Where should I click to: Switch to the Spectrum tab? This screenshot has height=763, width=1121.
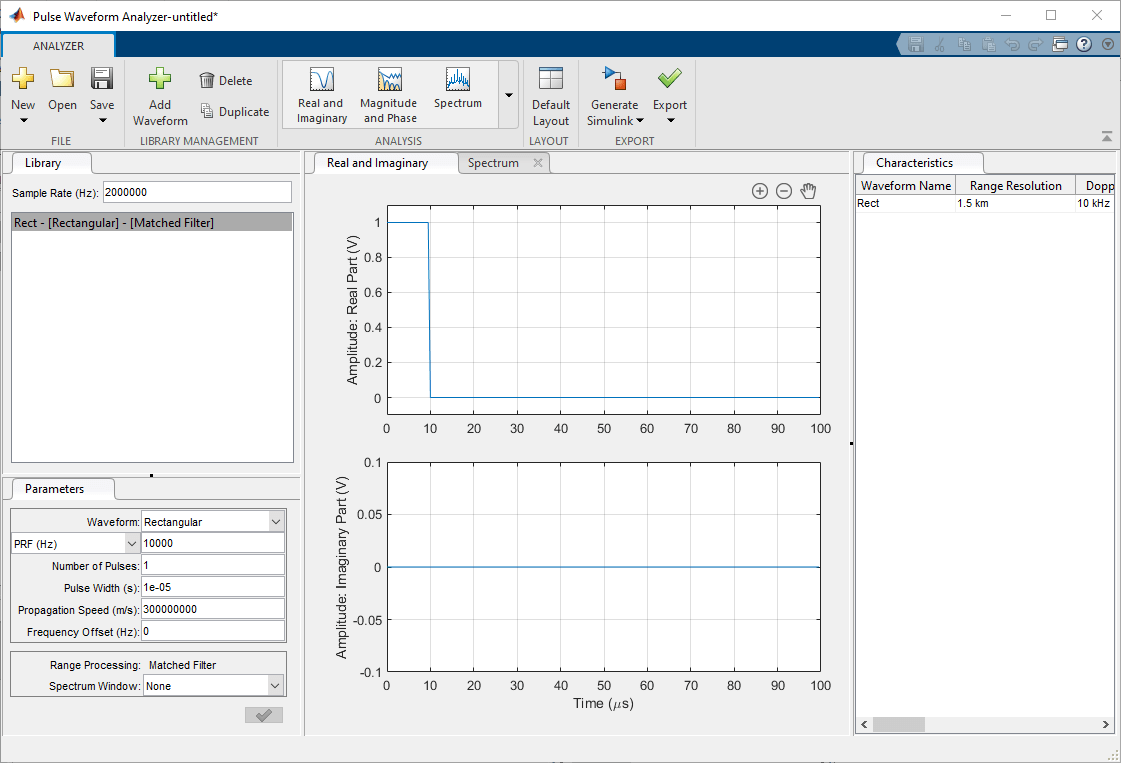[x=493, y=163]
